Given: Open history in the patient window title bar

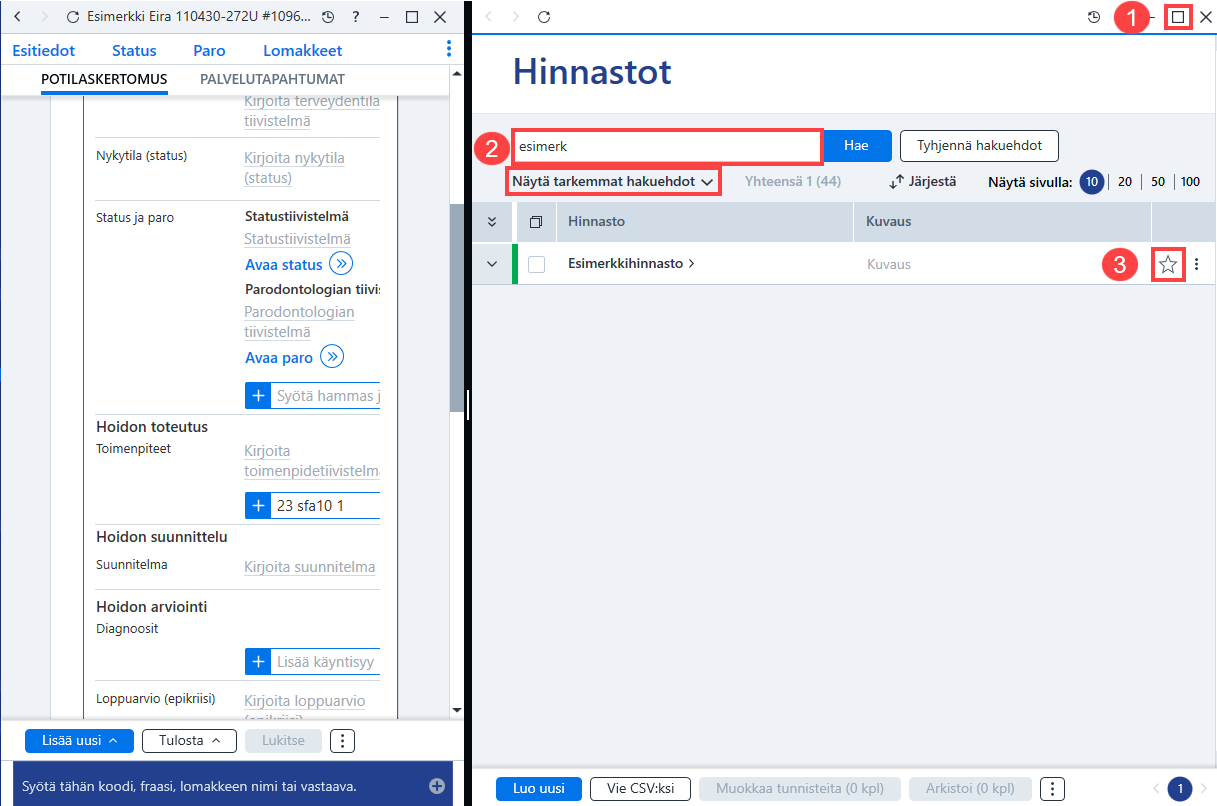Looking at the screenshot, I should point(328,18).
